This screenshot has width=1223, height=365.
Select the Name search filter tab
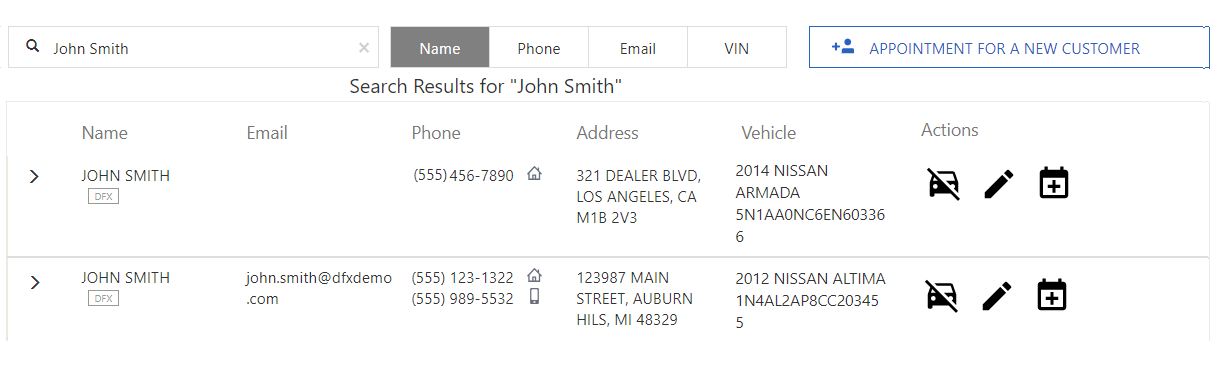click(440, 47)
